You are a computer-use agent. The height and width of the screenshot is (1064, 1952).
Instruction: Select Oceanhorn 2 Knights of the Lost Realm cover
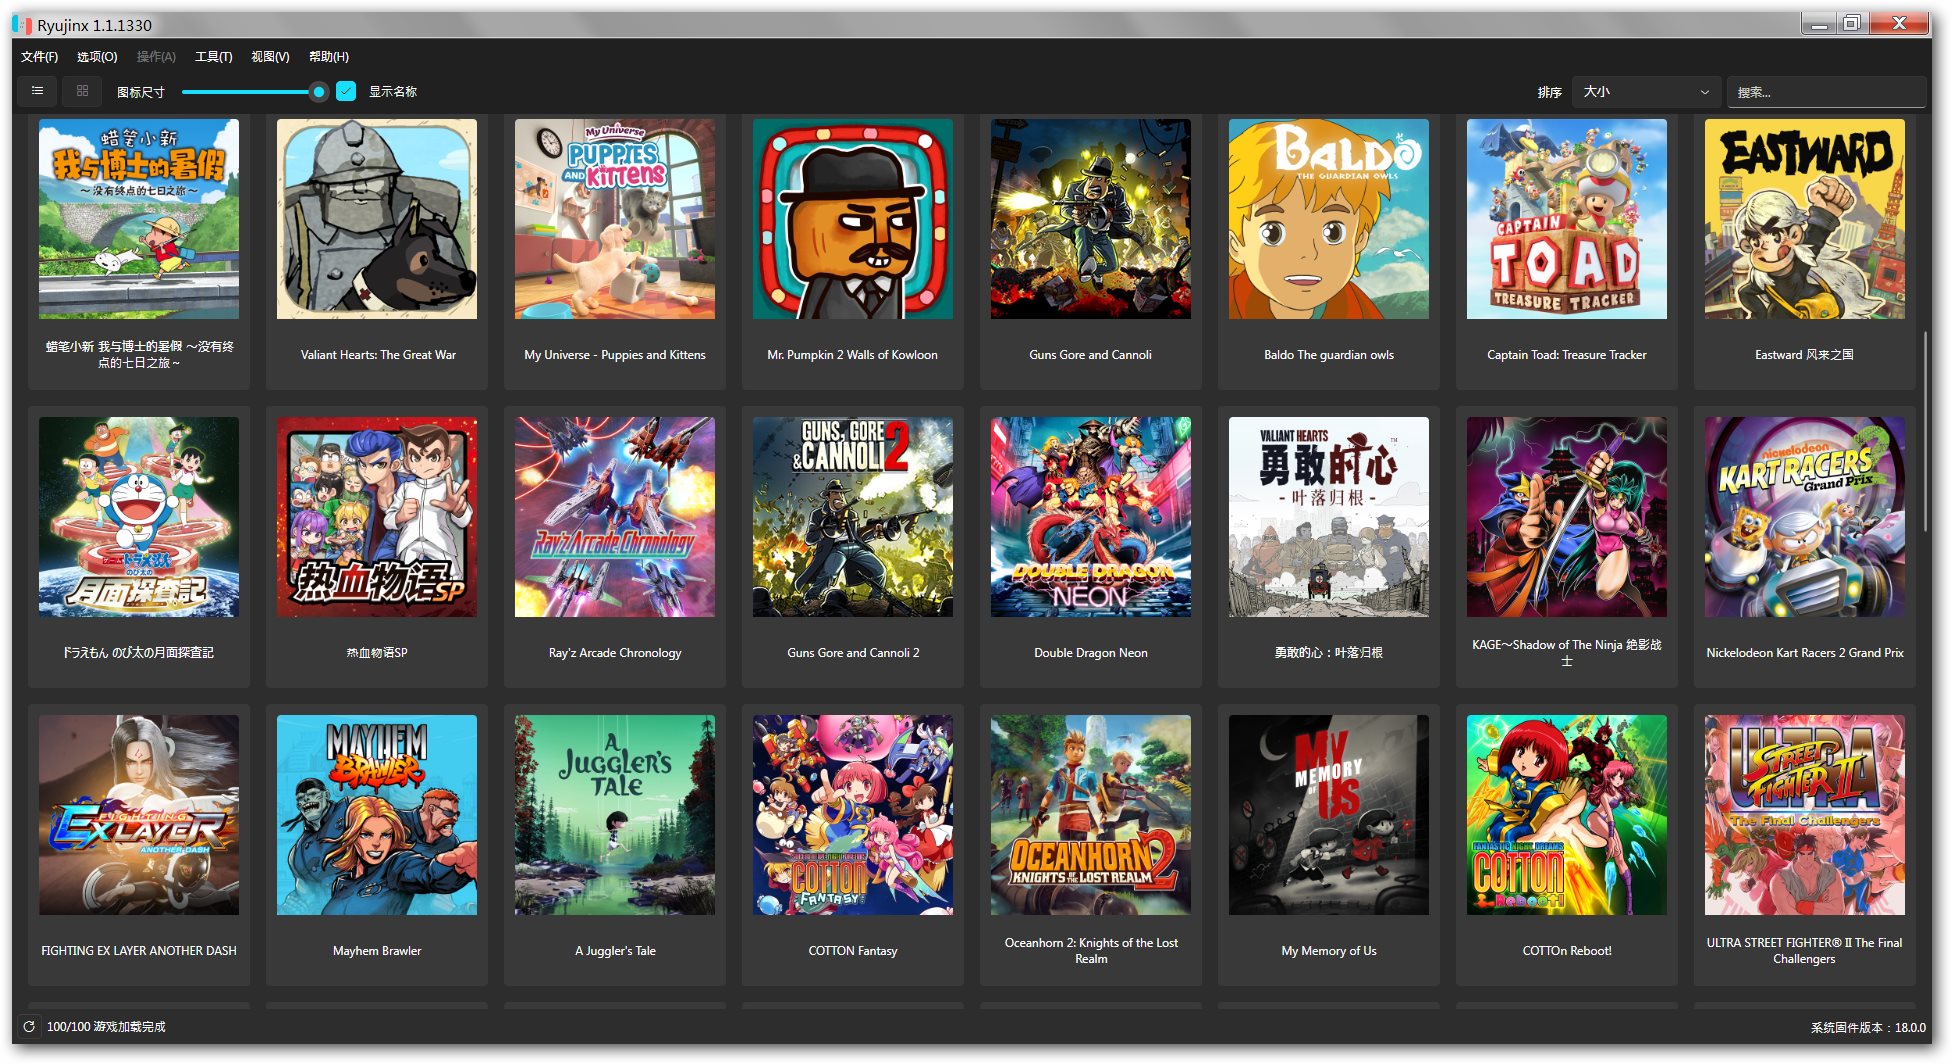[1091, 815]
